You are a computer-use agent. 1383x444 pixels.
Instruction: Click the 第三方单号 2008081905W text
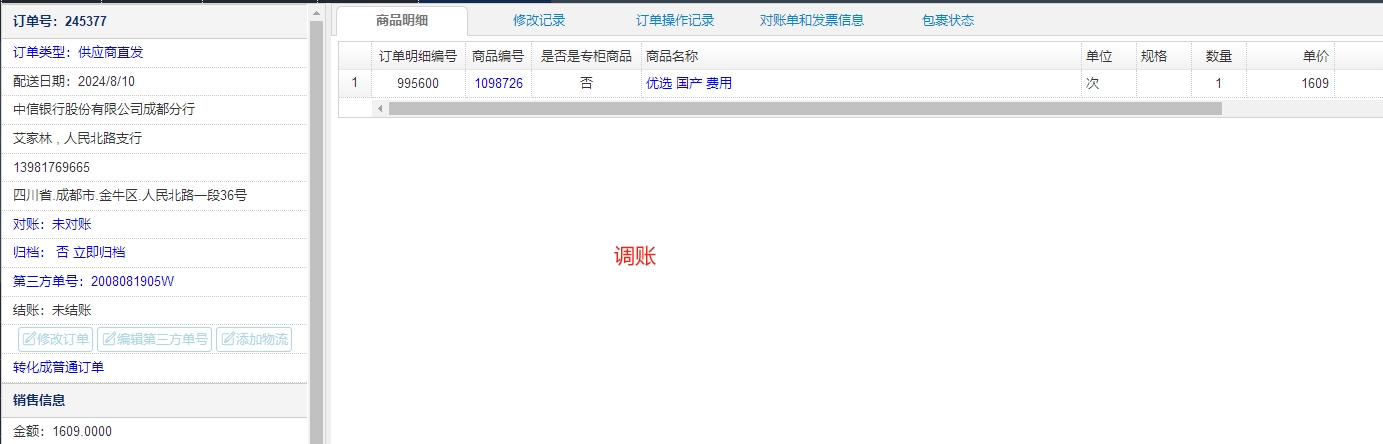click(x=94, y=281)
